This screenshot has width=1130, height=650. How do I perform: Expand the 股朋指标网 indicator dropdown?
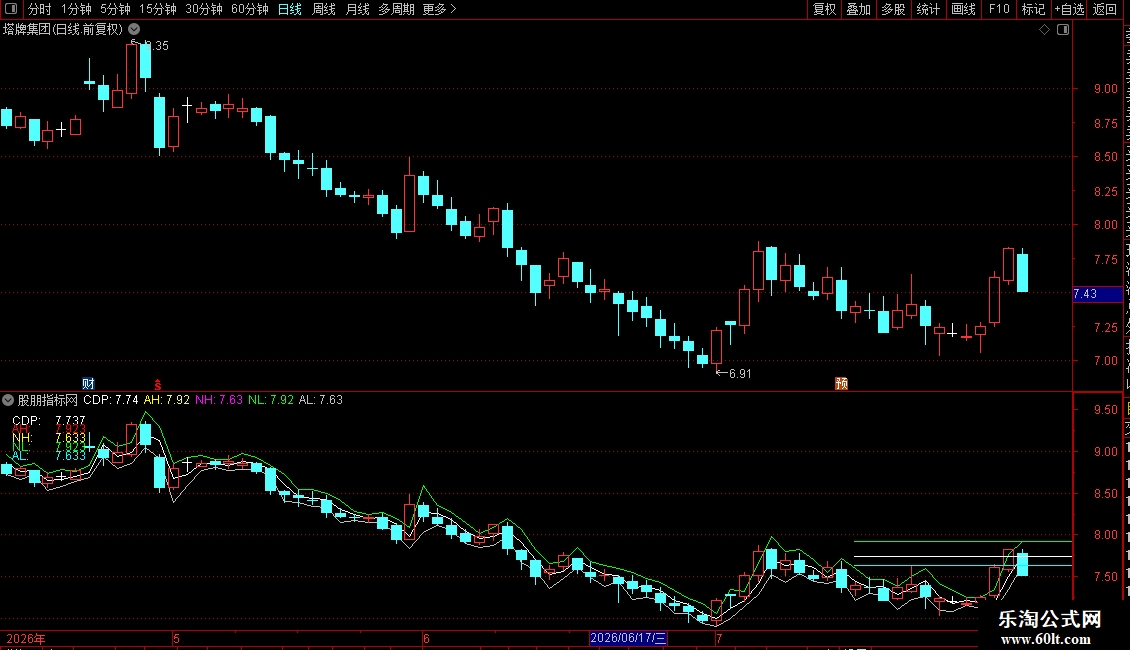(8, 400)
